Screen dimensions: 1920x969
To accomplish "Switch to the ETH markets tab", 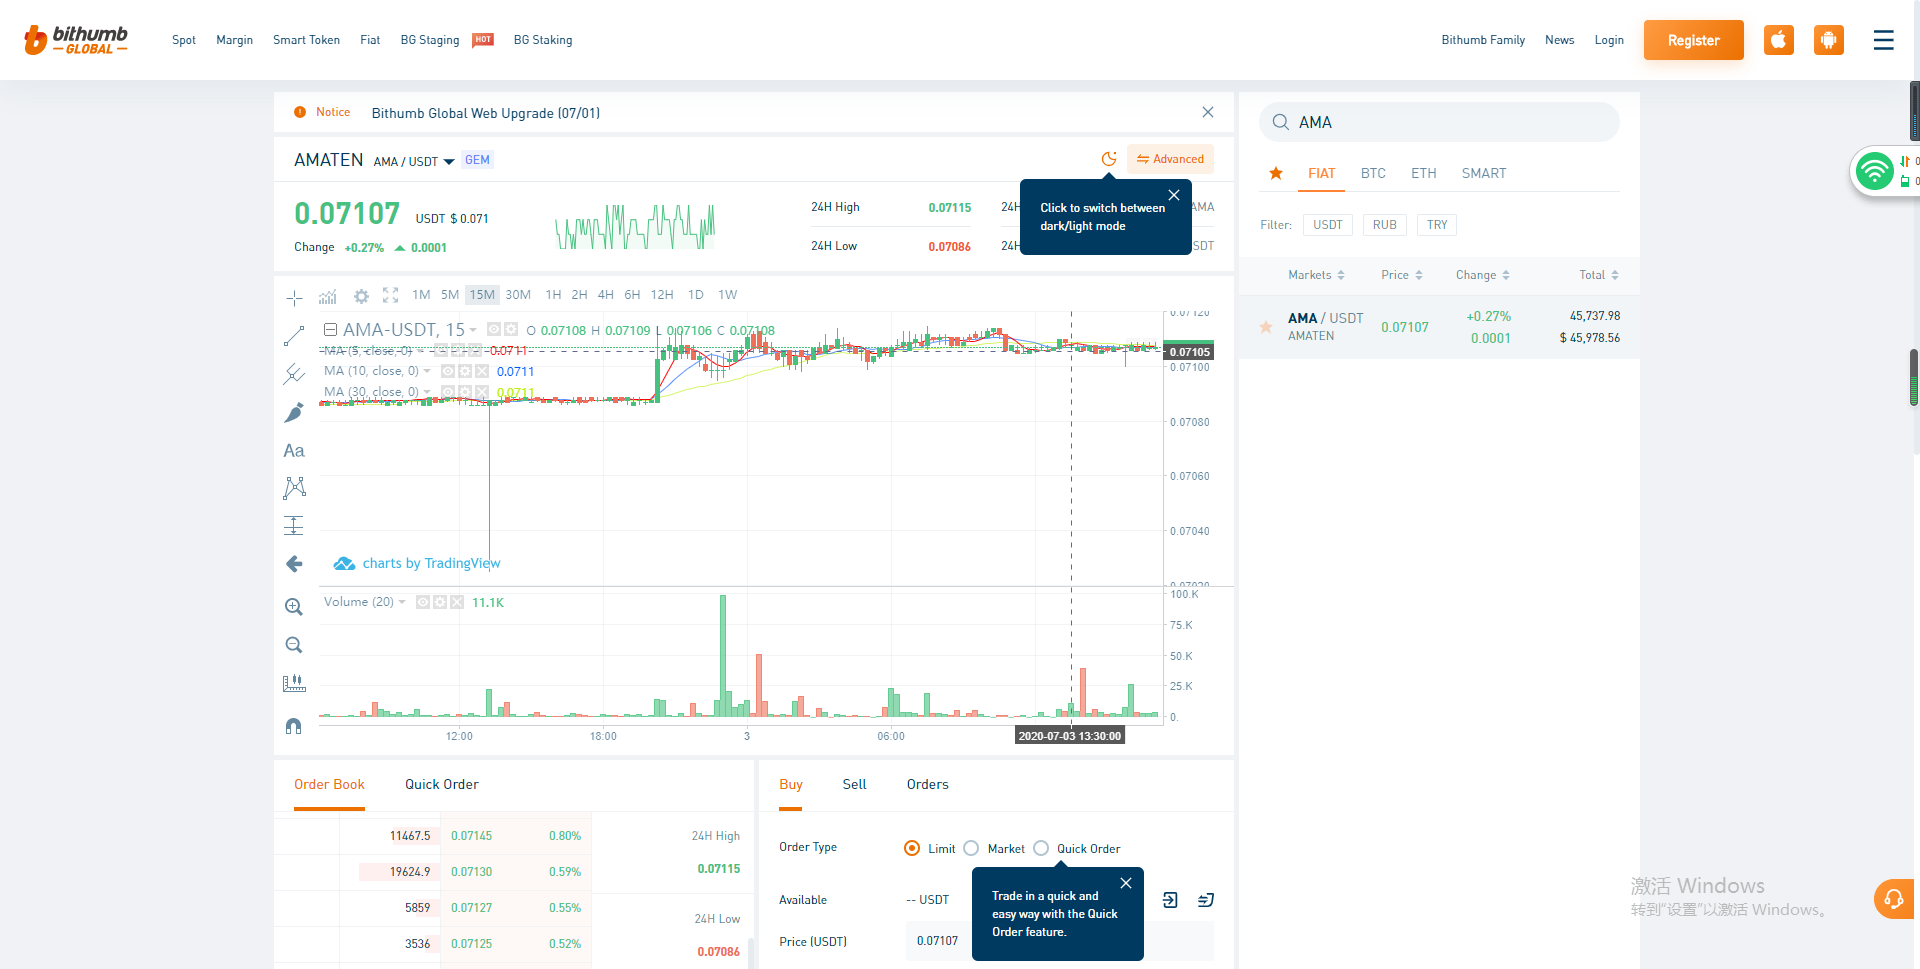I will pos(1424,173).
